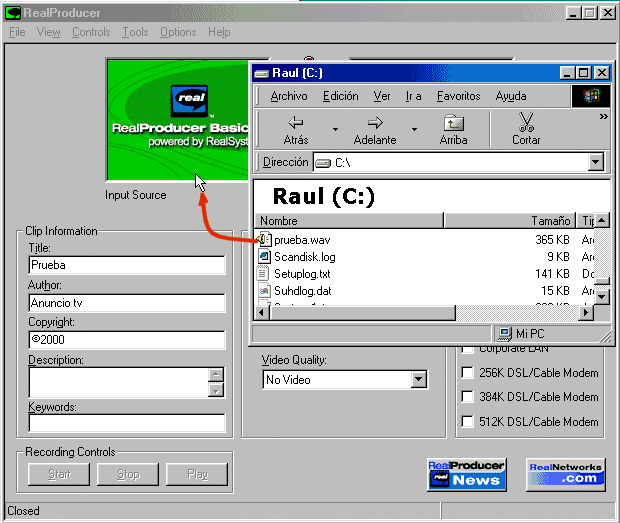Image resolution: width=620 pixels, height=523 pixels.
Task: Open the dropdown arrow next to Atrás
Action: click(x=335, y=129)
